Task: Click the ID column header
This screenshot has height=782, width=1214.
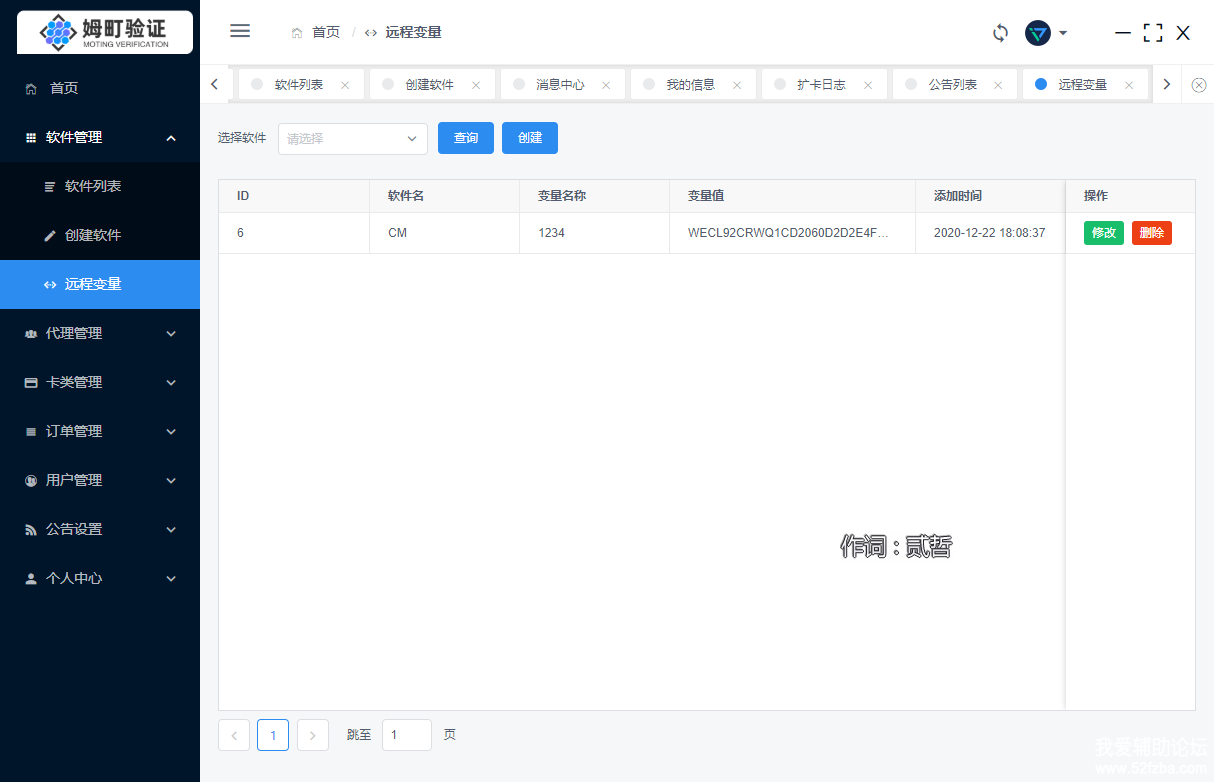Action: point(294,196)
